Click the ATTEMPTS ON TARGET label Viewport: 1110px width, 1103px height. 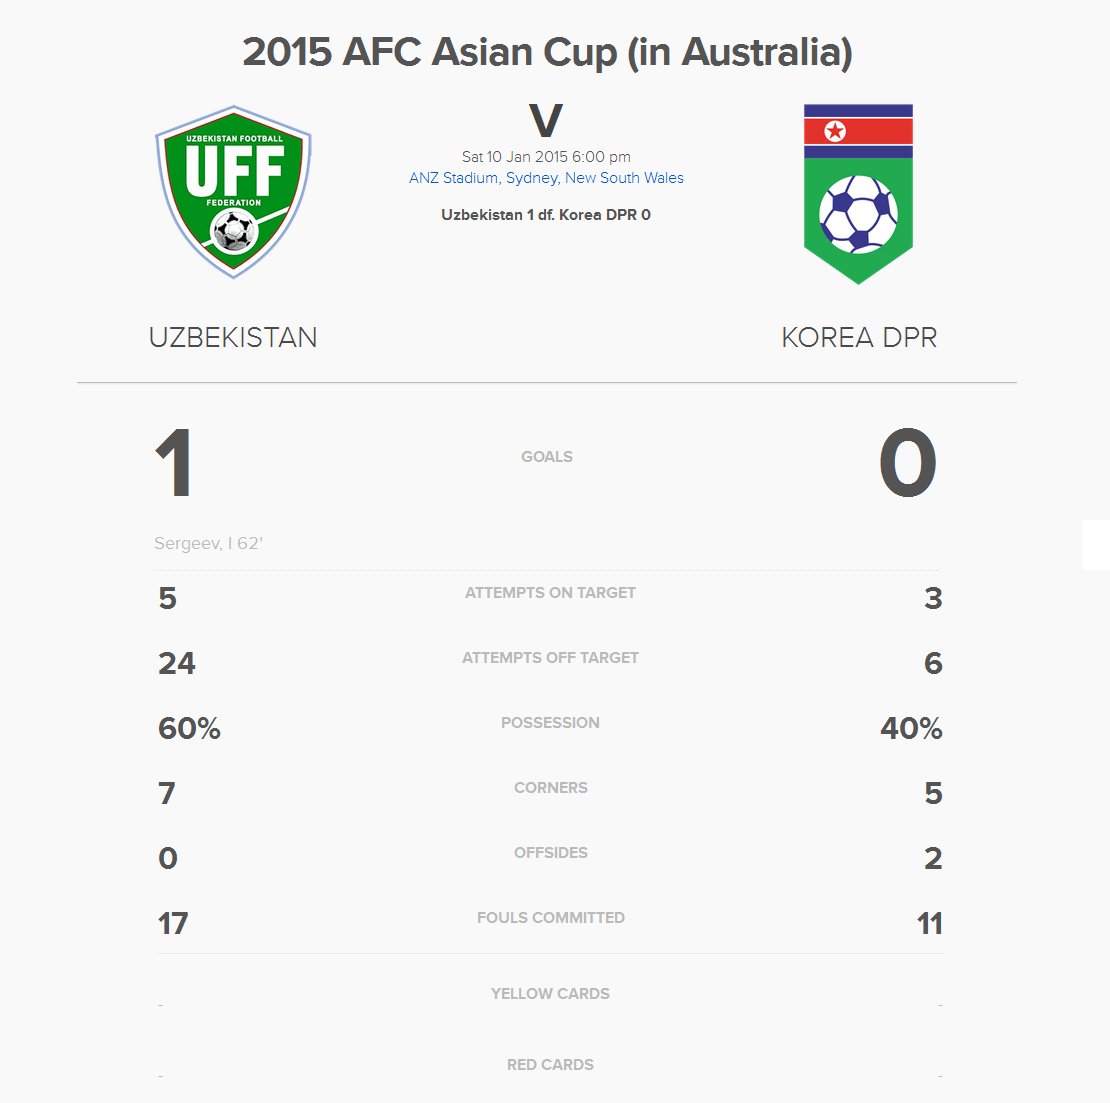pos(550,593)
